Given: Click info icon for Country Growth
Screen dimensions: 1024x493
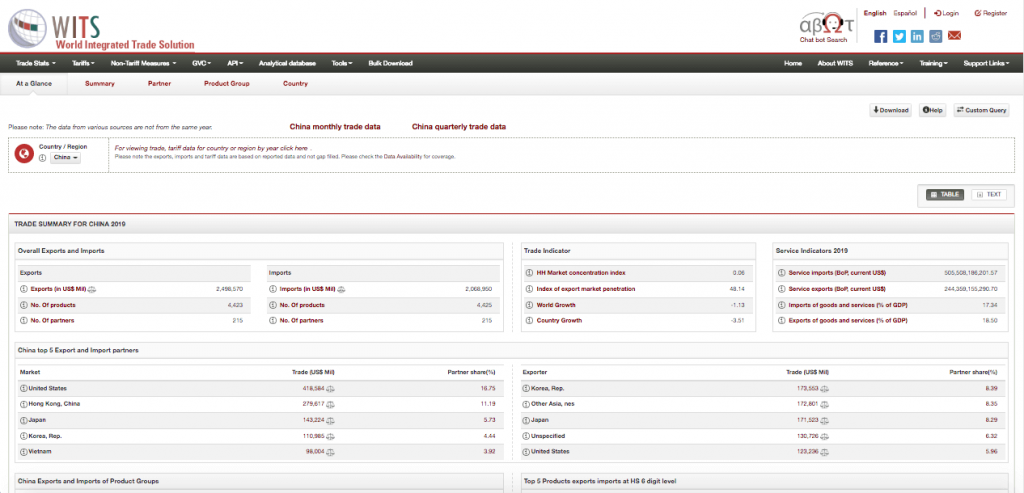Looking at the screenshot, I should 530,321.
